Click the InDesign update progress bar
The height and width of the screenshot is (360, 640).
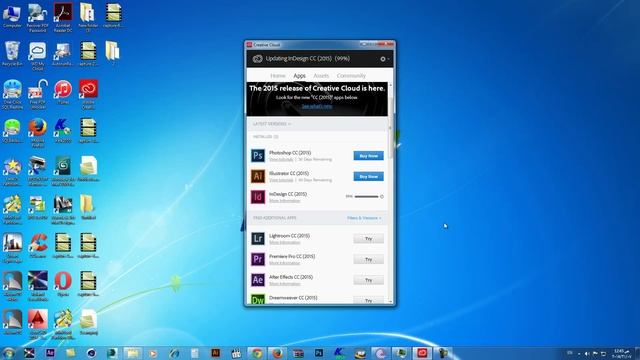pyautogui.click(x=366, y=196)
